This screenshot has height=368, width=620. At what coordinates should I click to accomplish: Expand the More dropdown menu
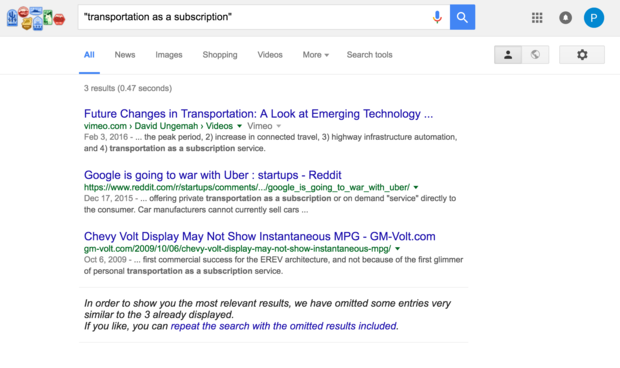(x=316, y=55)
